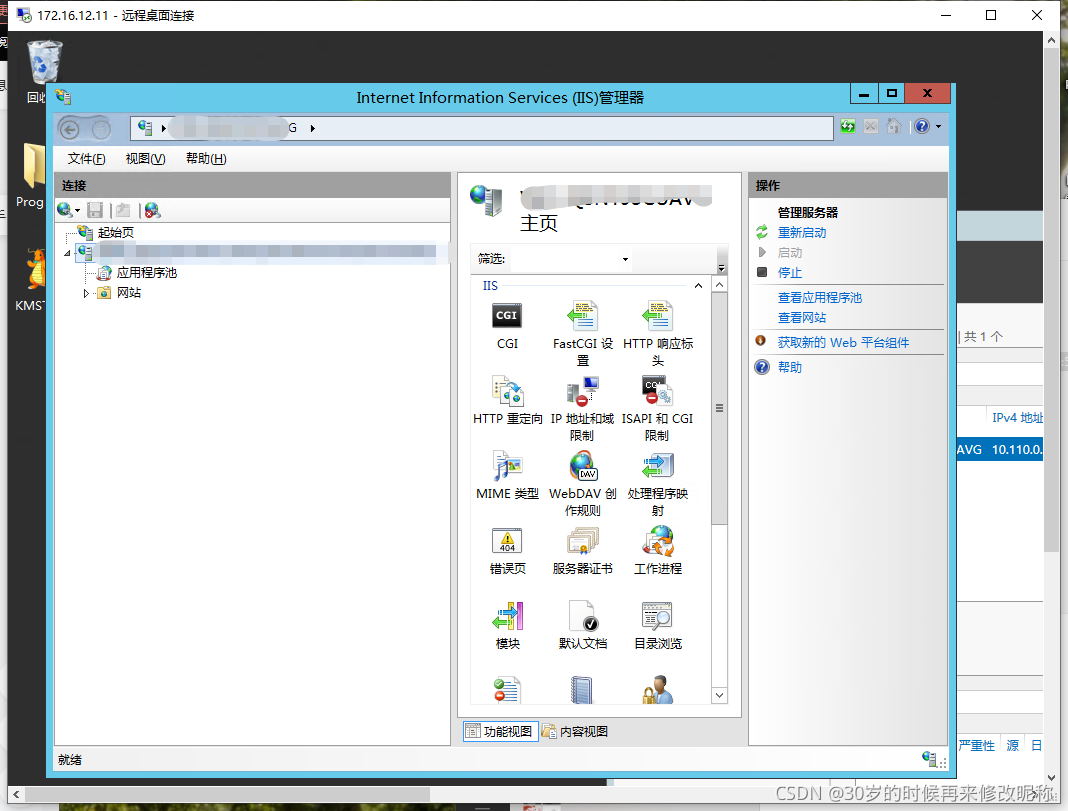The image size is (1068, 811).
Task: Click the home icon in IIS toolbar
Action: [x=894, y=127]
